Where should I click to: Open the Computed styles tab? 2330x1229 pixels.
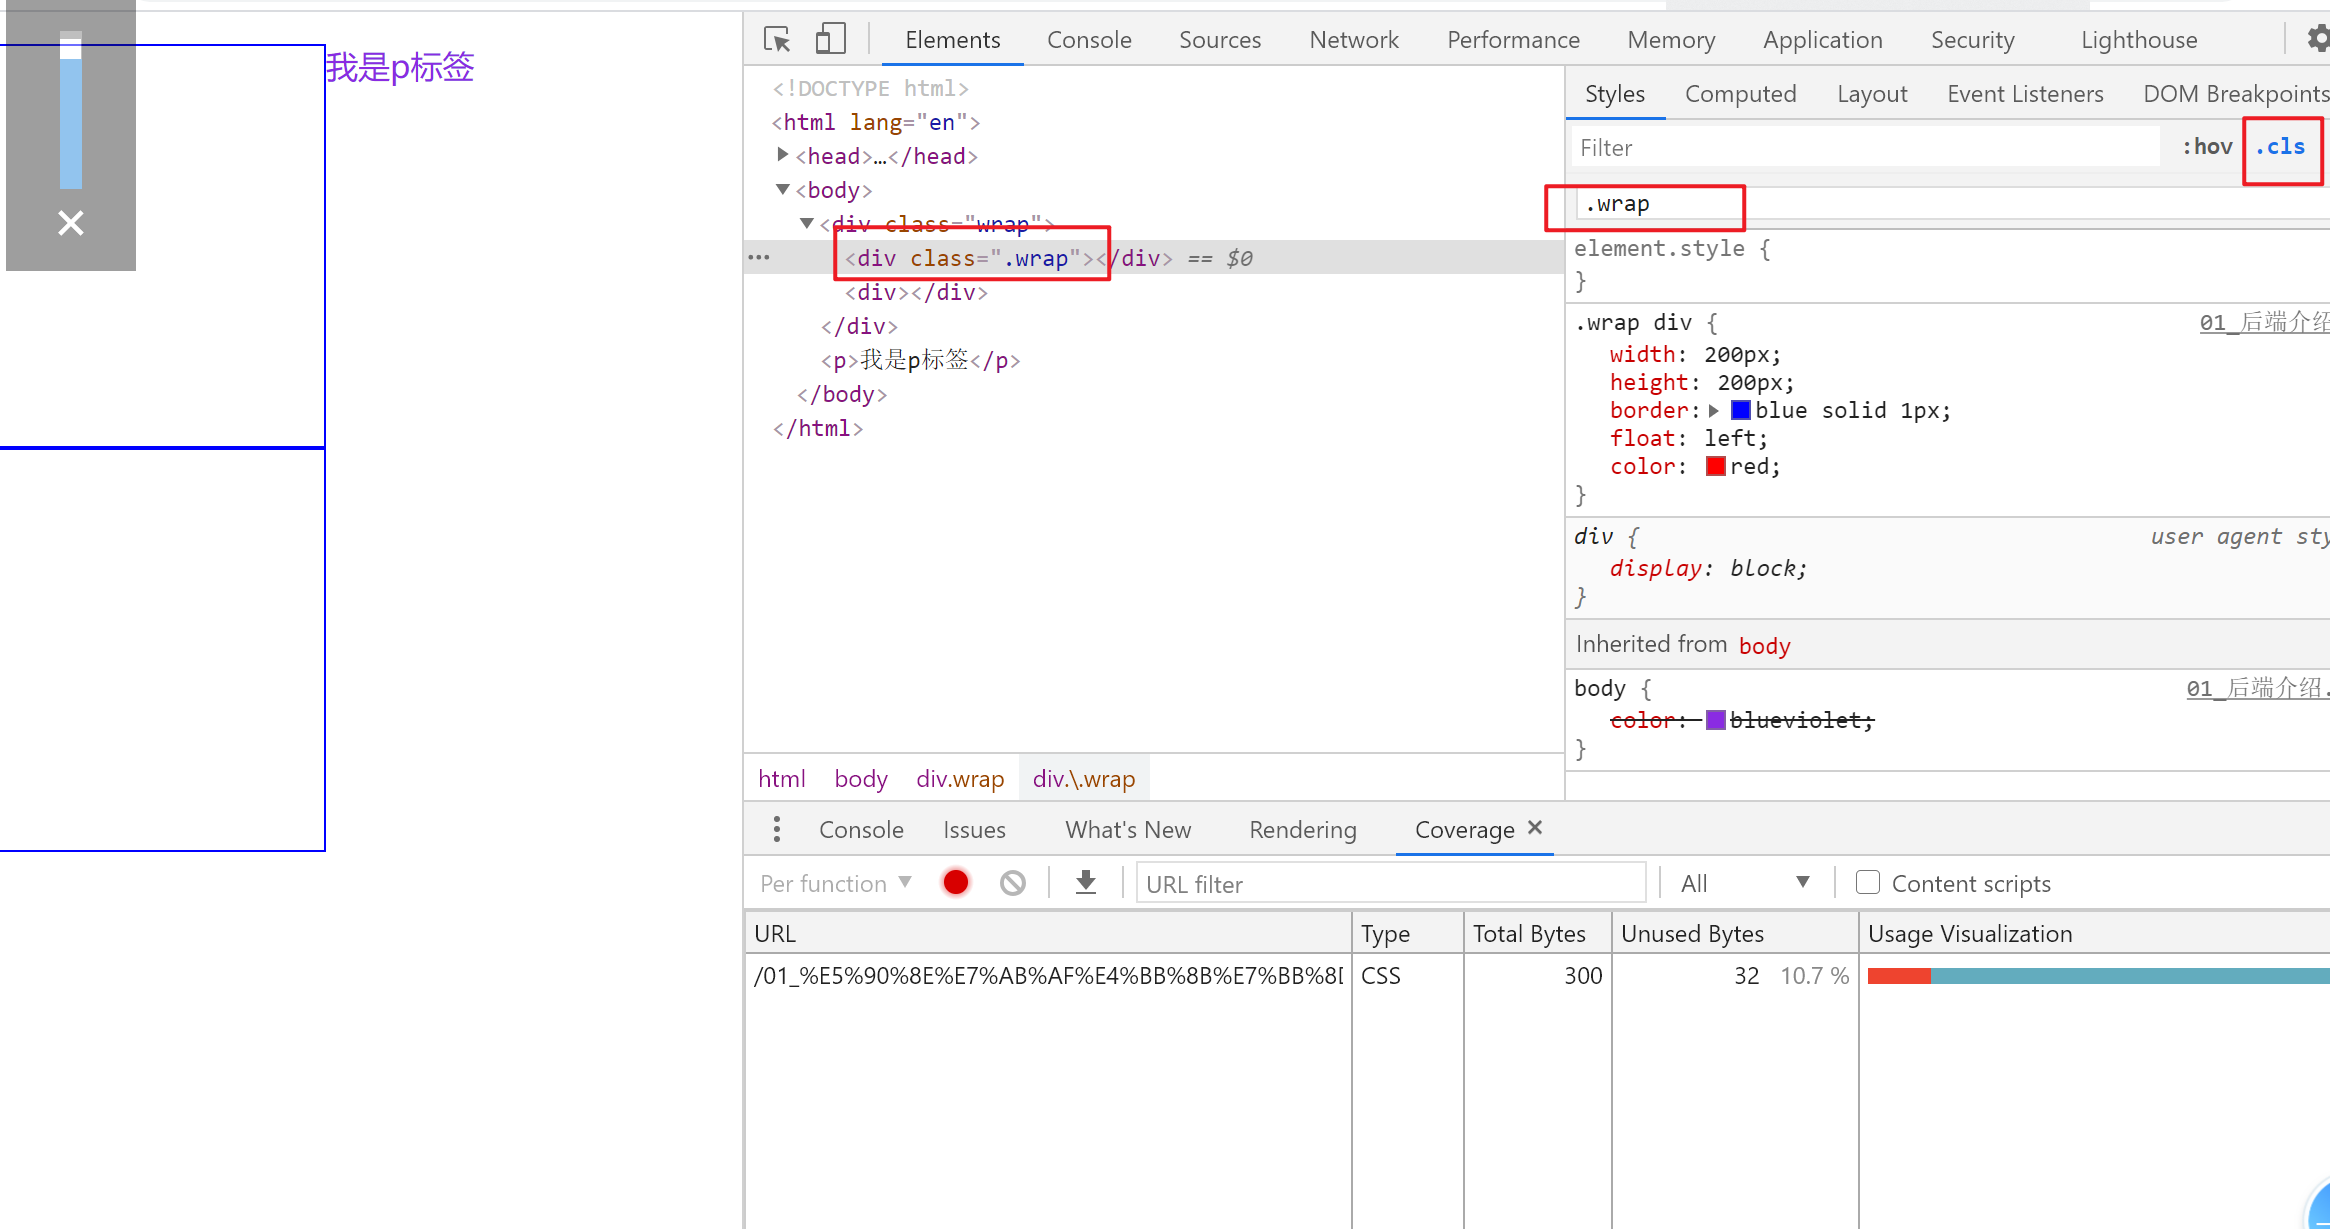click(x=1740, y=94)
